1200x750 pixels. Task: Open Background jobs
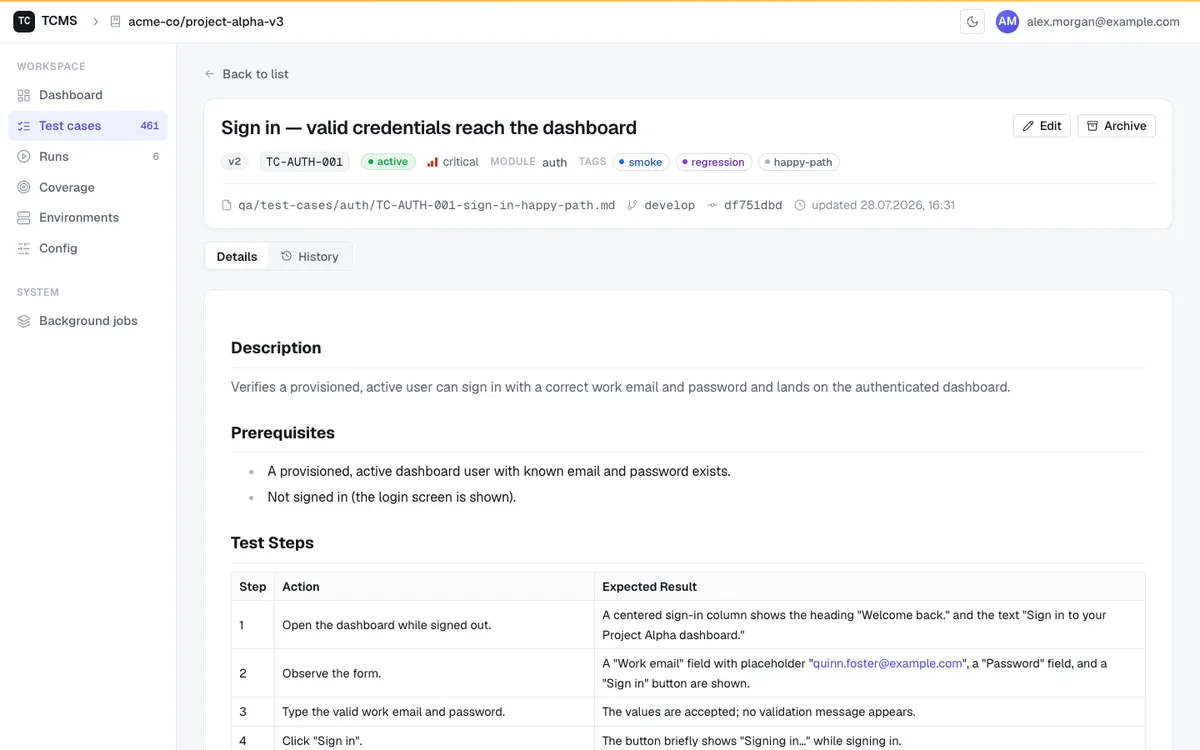88,321
